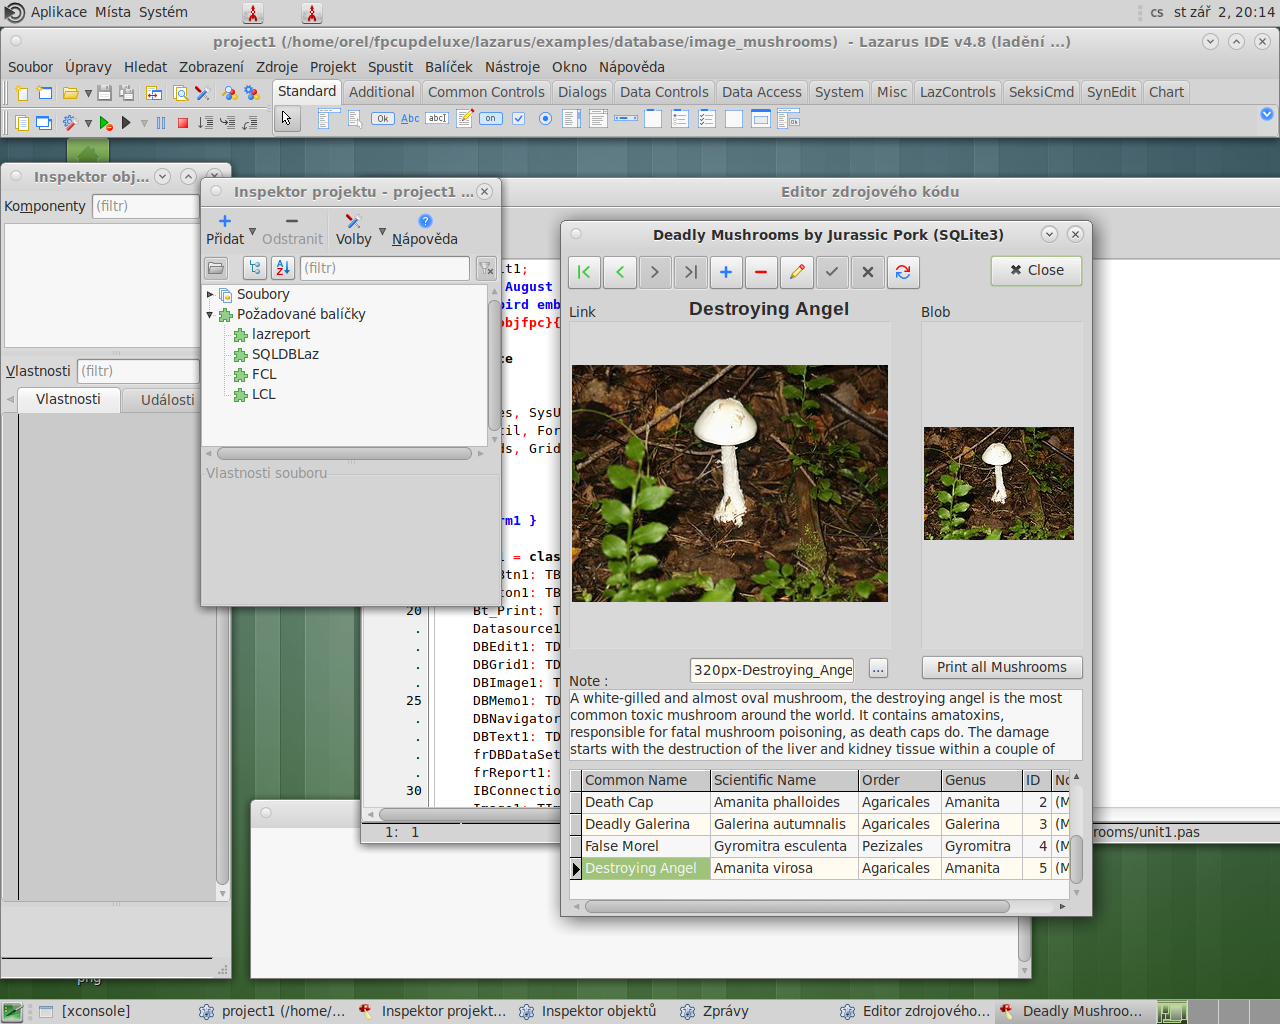The height and width of the screenshot is (1024, 1280).
Task: Refresh data with the circular arrows icon
Action: pos(903,272)
